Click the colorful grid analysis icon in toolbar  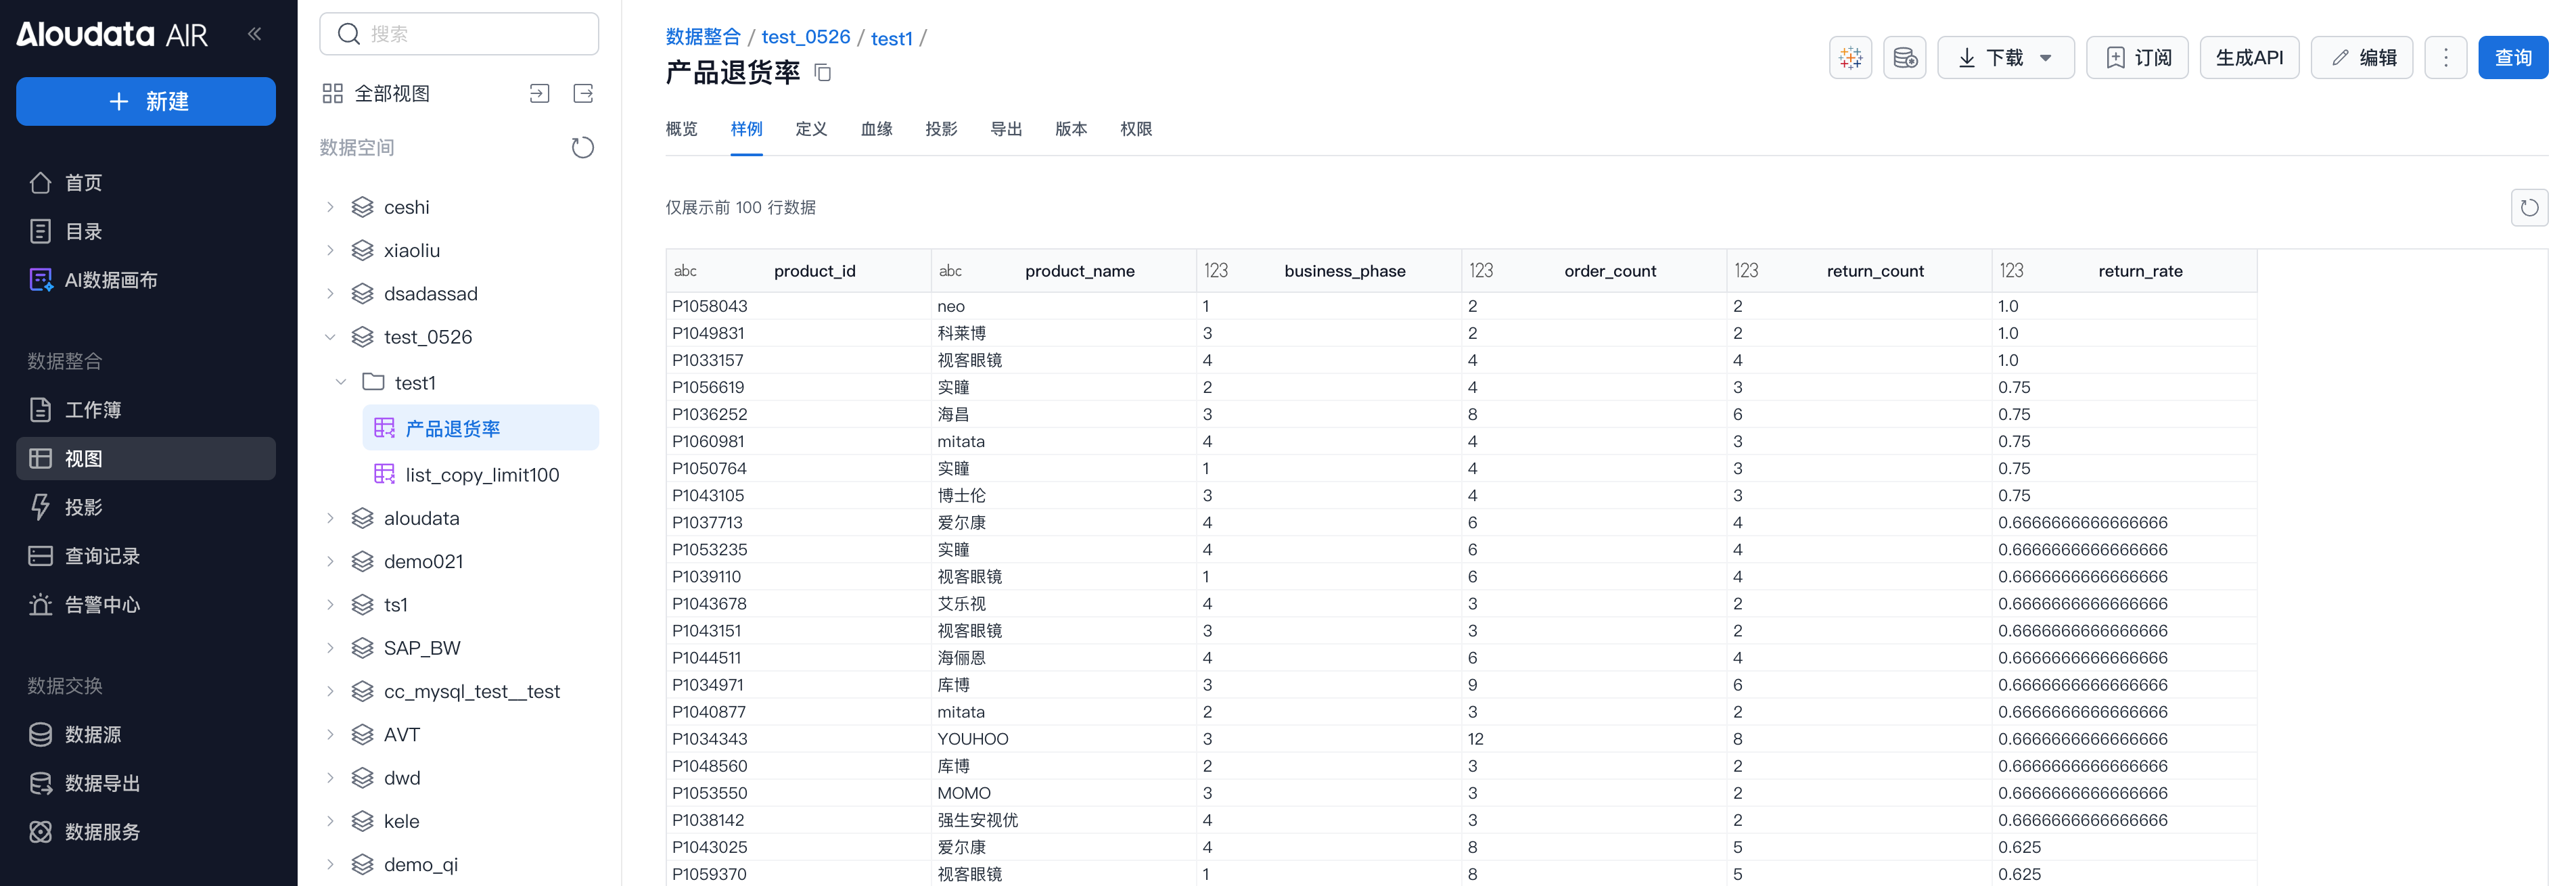click(1850, 58)
